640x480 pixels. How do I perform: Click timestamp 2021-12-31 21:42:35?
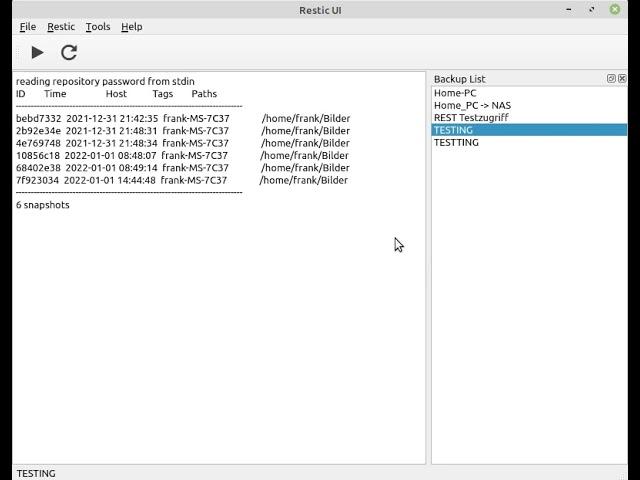coord(112,118)
